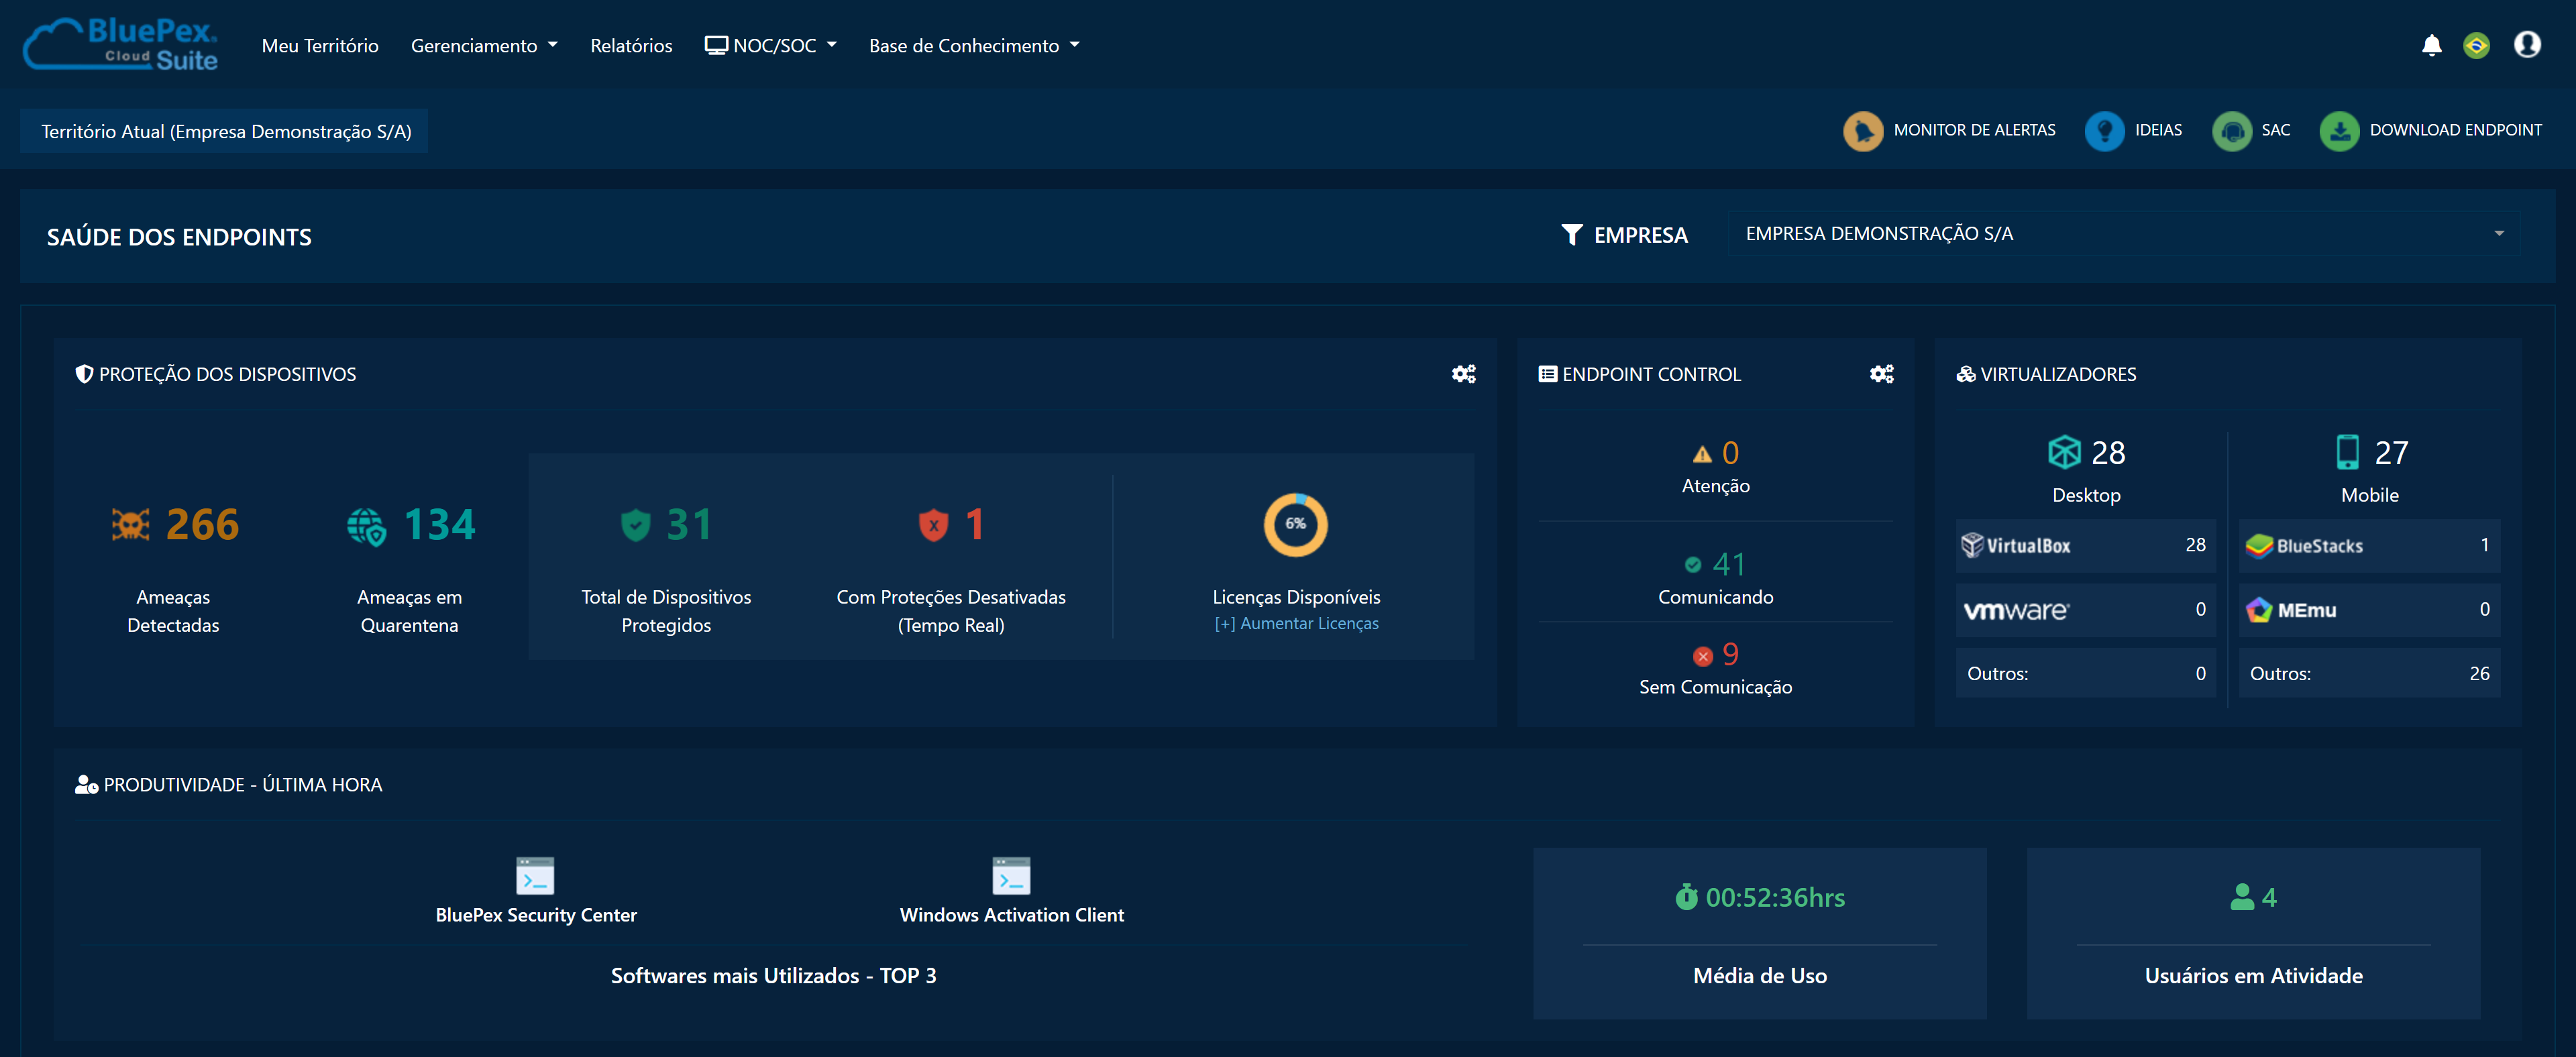Click the 134 quarantined threats value

(x=440, y=525)
